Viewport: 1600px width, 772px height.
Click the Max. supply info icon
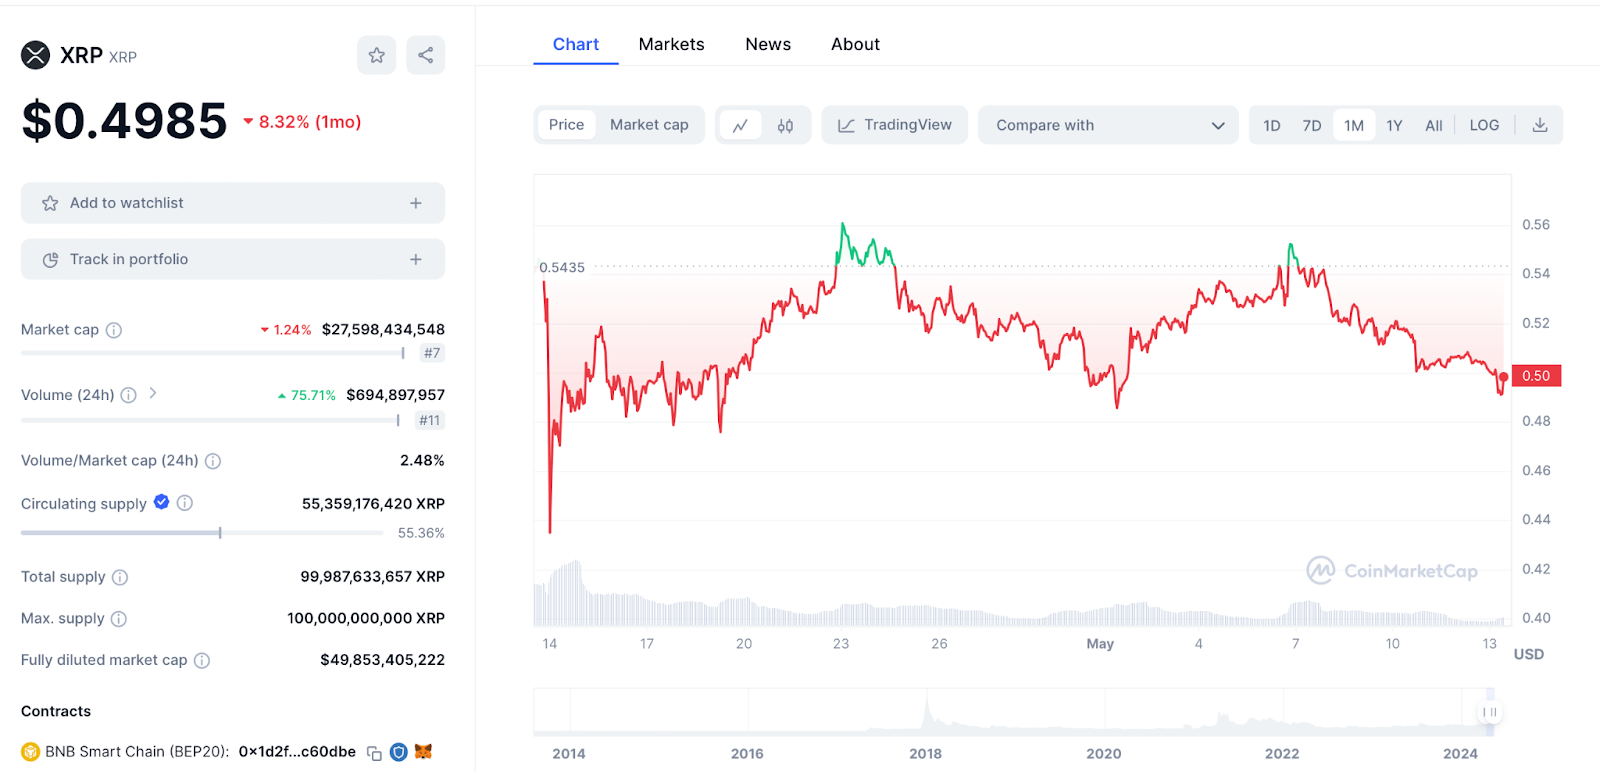click(x=119, y=619)
